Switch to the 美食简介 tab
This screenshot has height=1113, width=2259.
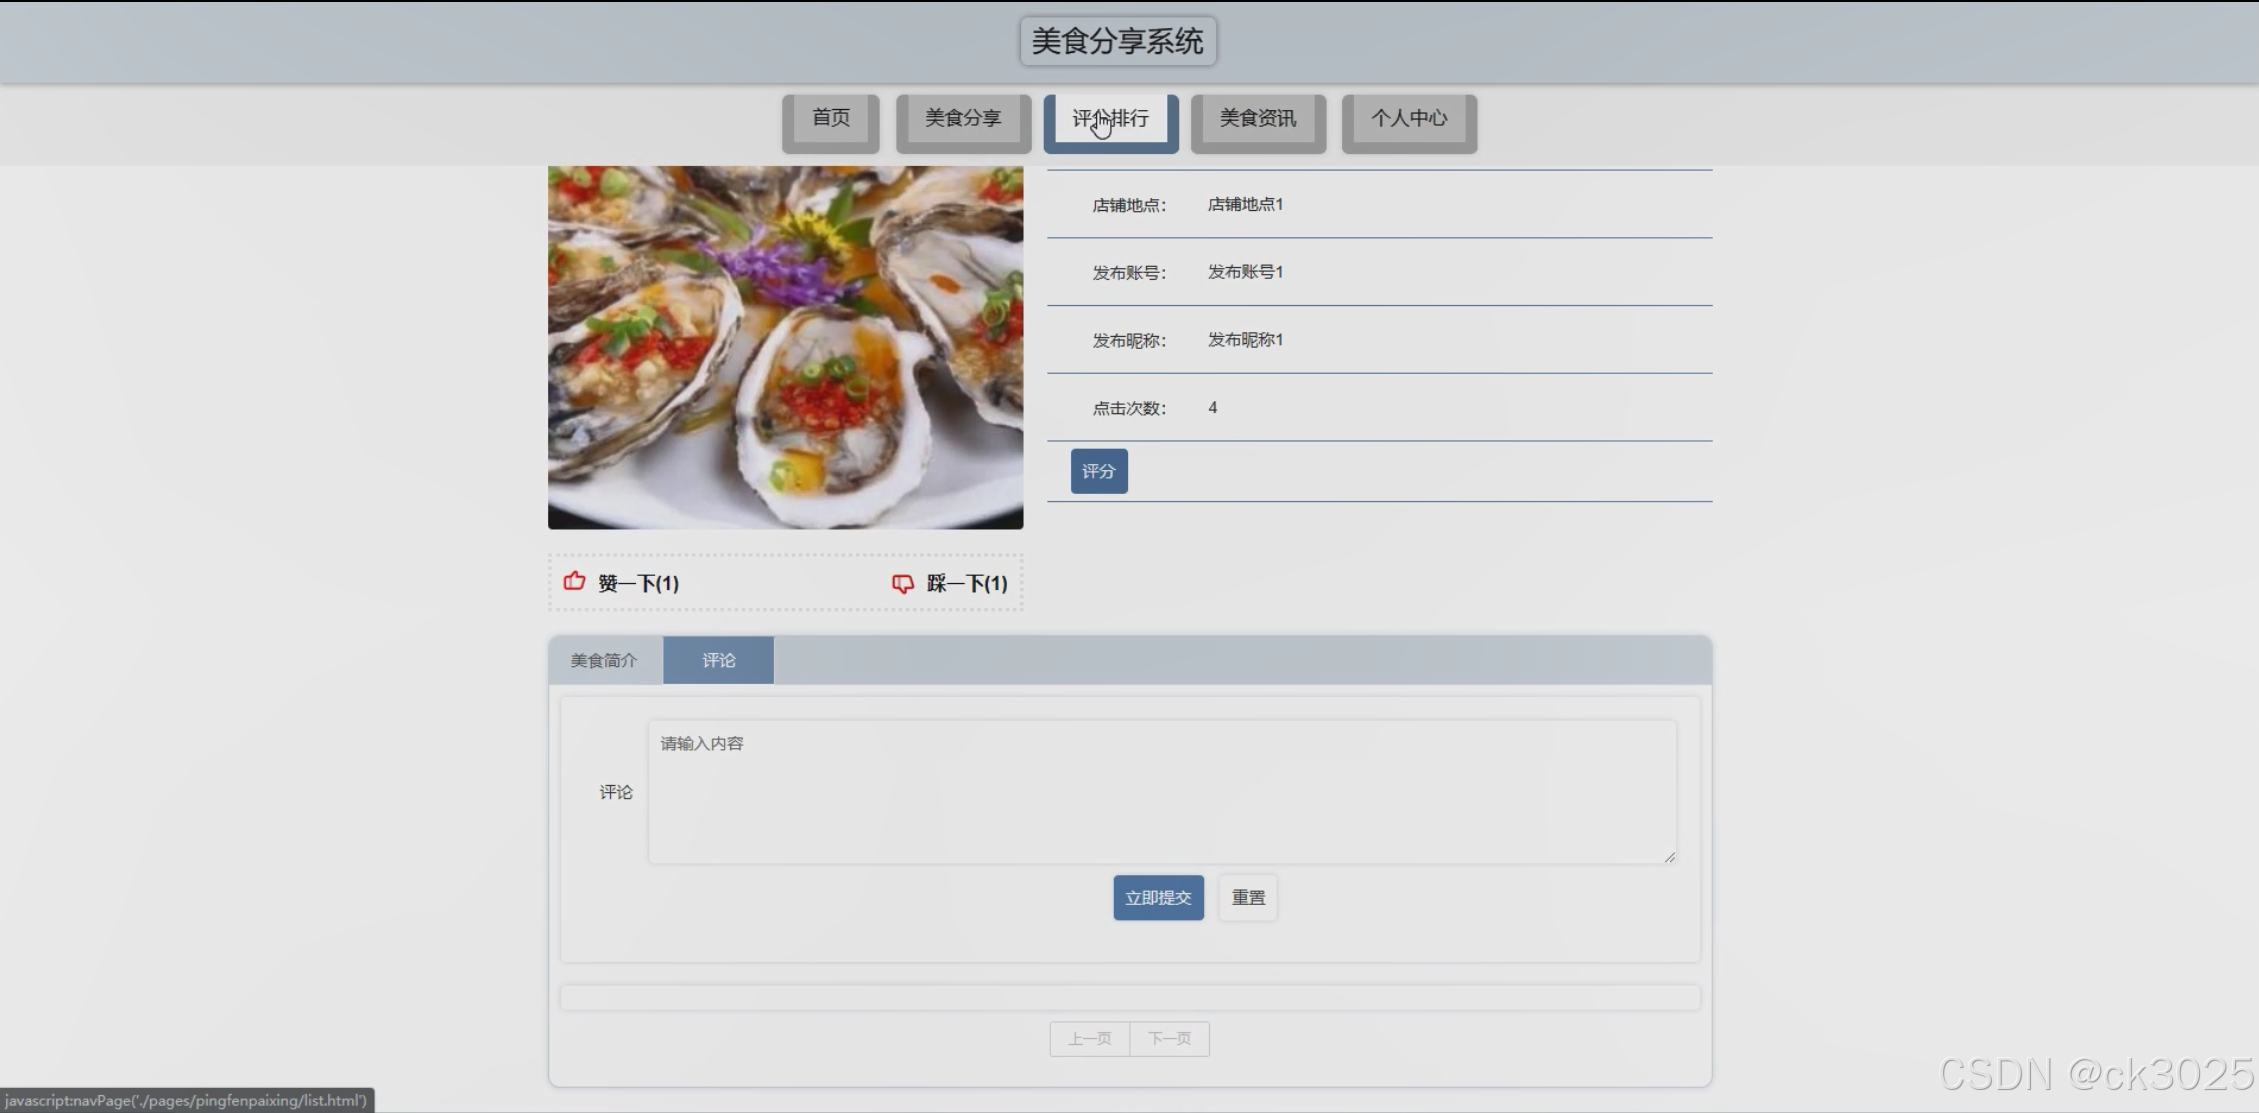click(x=604, y=660)
